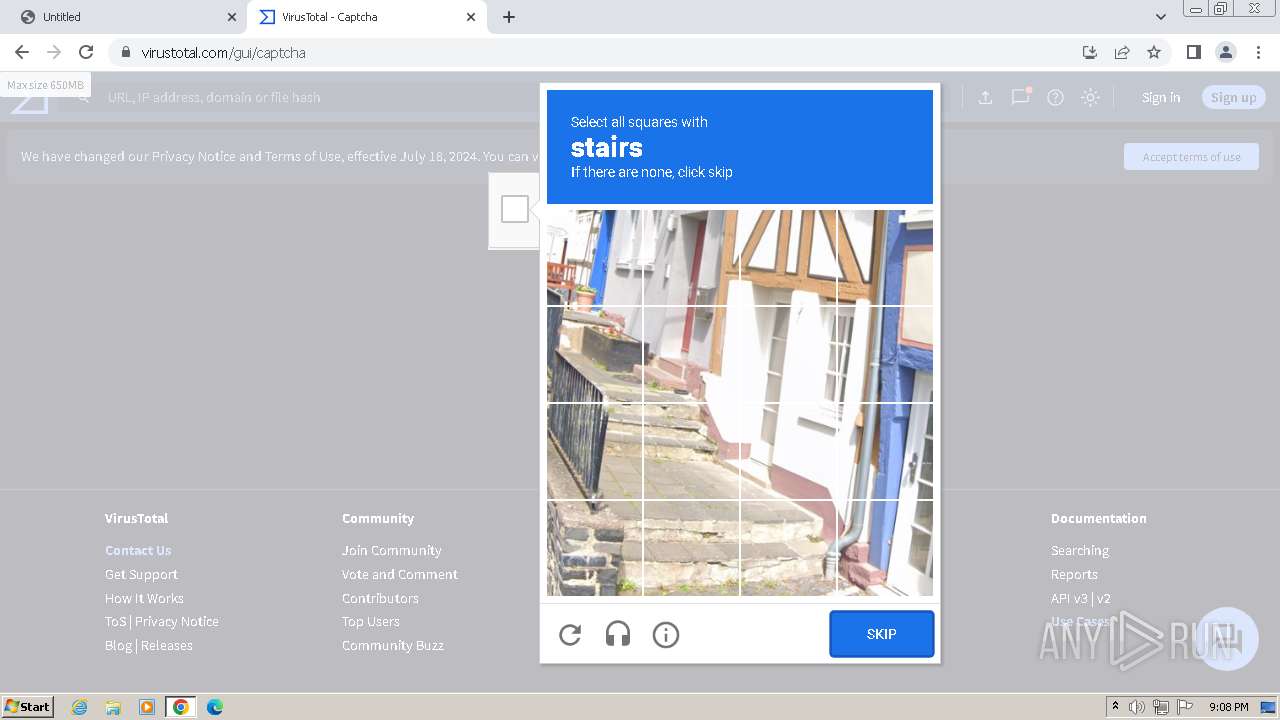Open the How It Works link

[144, 598]
